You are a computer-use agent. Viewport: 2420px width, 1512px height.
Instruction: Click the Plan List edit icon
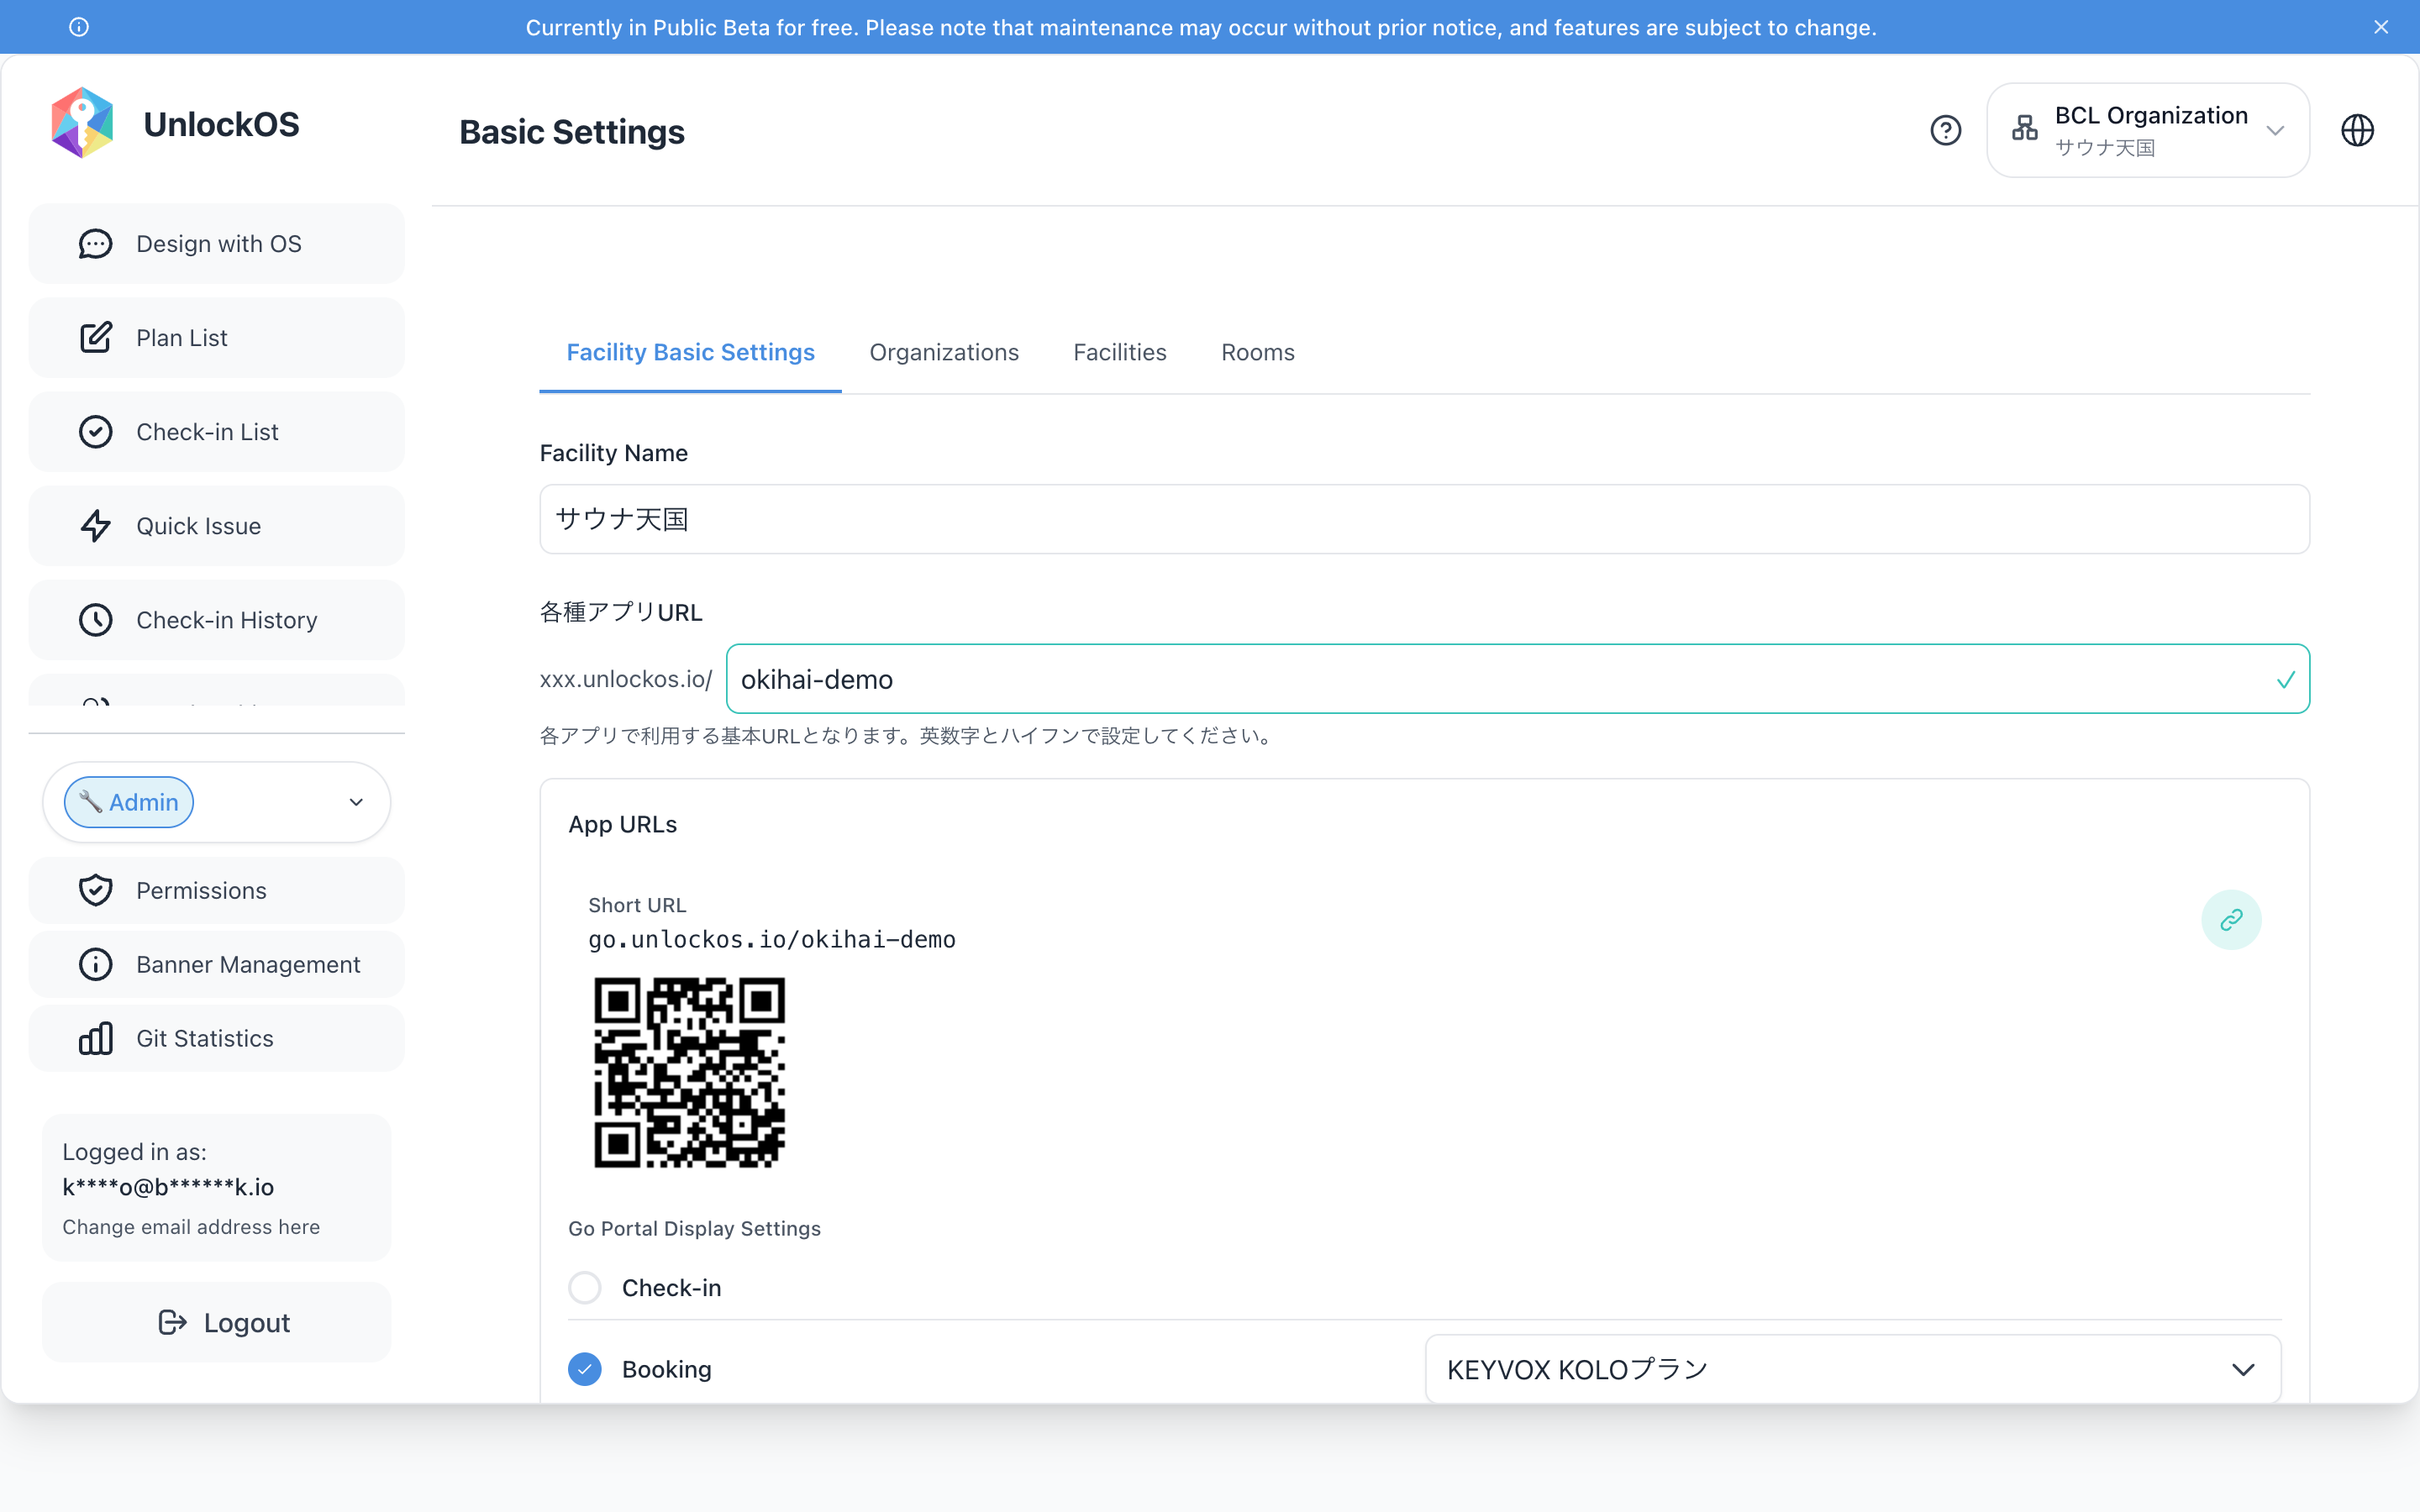coord(96,338)
